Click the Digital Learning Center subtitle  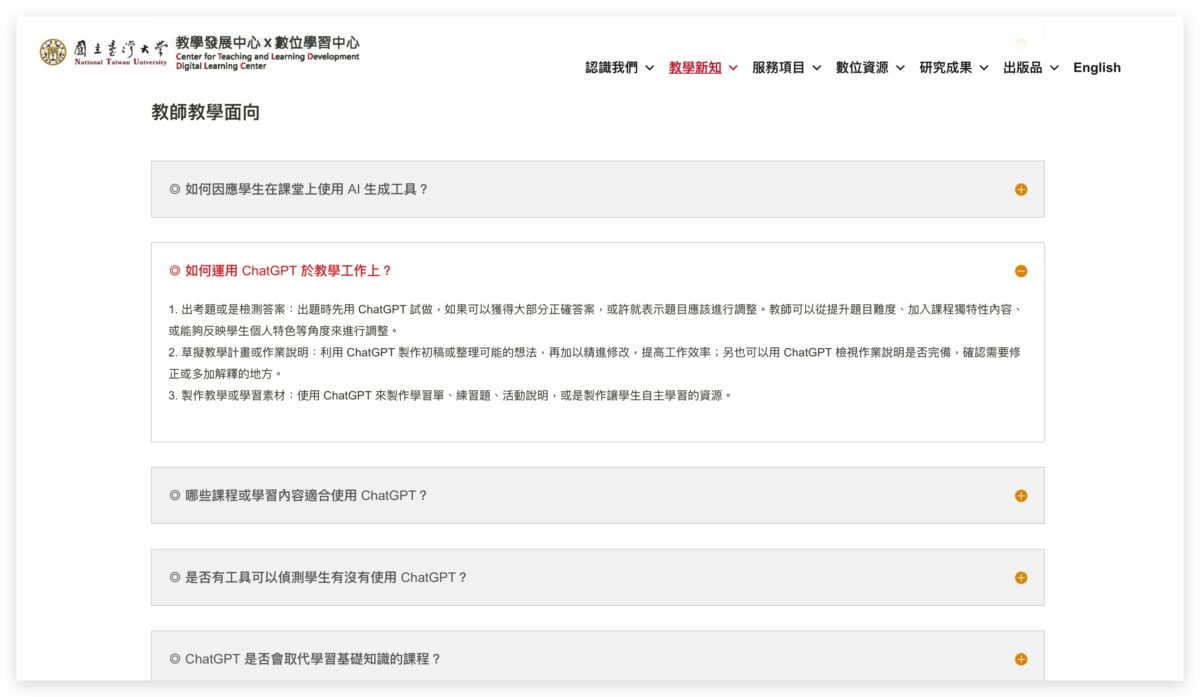(x=219, y=66)
